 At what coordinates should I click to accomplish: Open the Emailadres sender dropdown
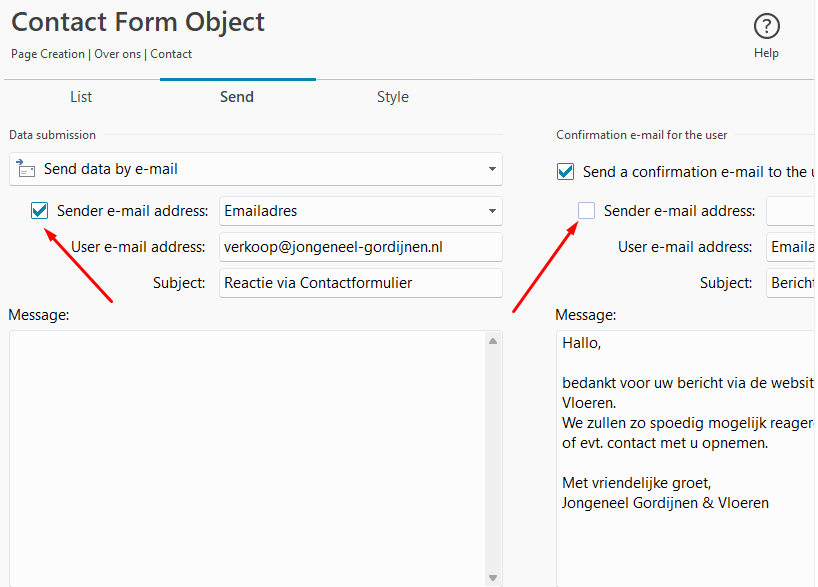(492, 211)
